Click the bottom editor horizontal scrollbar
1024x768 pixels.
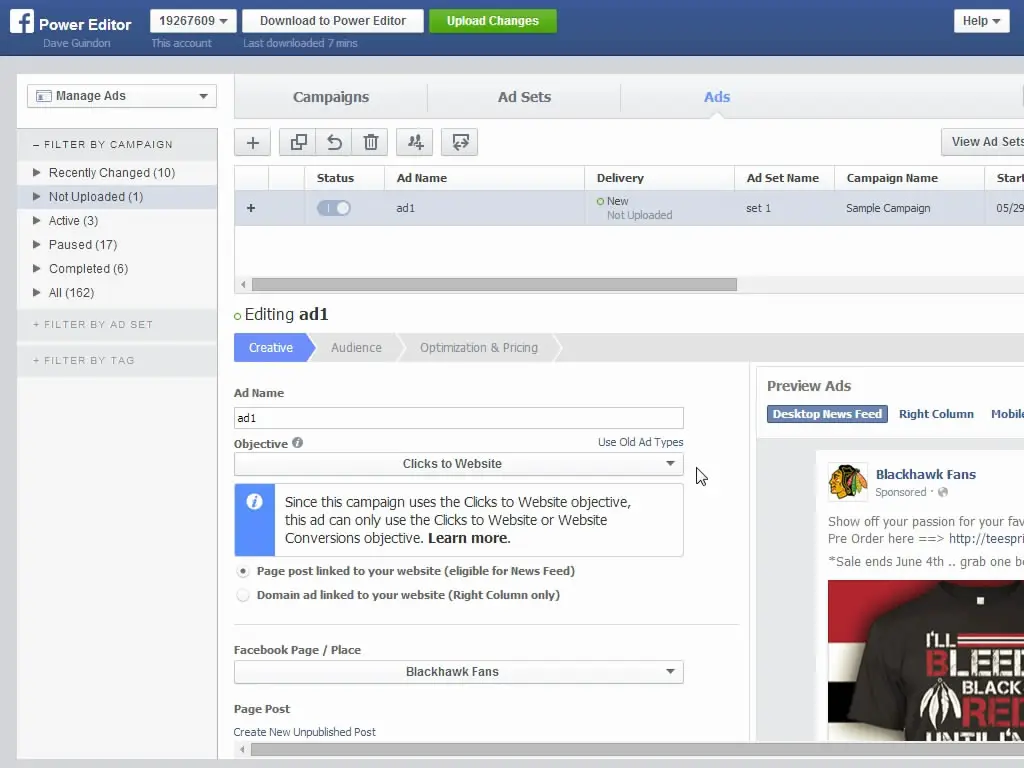coord(637,749)
